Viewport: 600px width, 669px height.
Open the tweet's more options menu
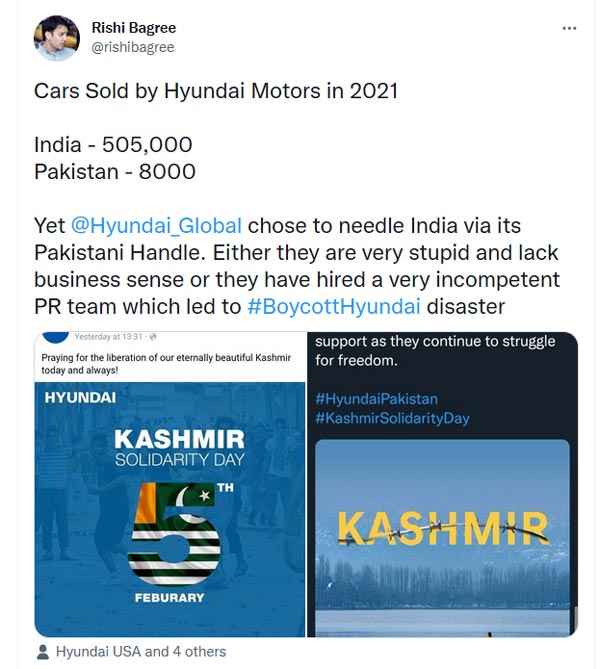click(x=569, y=28)
